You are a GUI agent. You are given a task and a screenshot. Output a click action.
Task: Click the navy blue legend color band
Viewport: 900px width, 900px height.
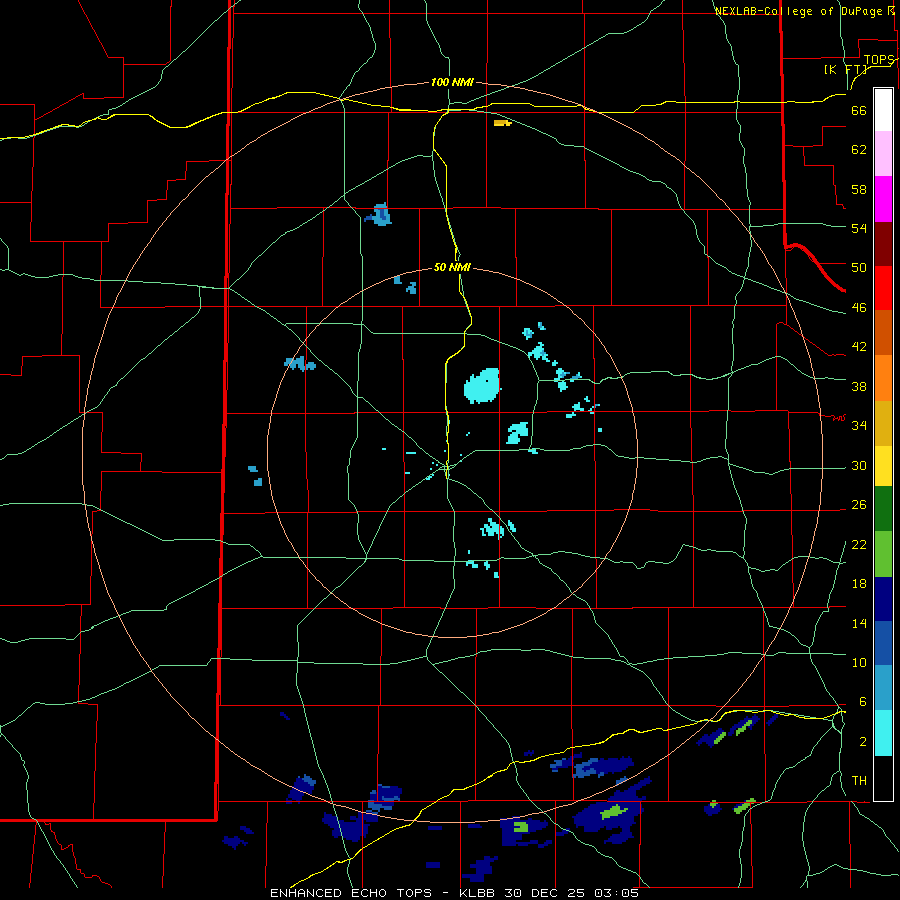(x=883, y=599)
